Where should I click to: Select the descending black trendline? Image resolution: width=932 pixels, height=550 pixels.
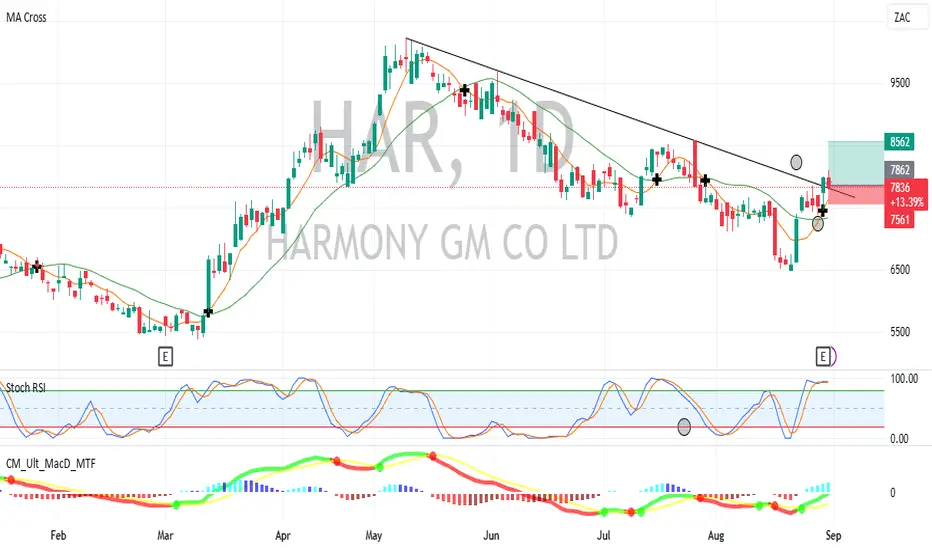[x=630, y=117]
